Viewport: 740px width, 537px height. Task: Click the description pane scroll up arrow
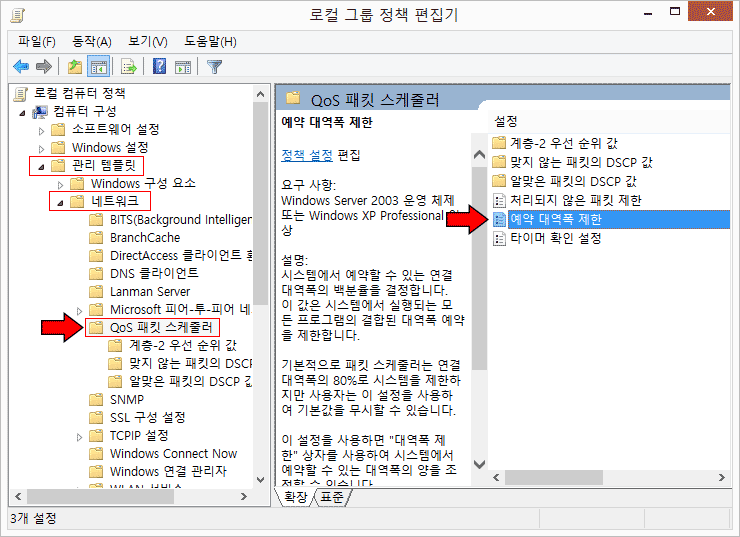click(479, 155)
